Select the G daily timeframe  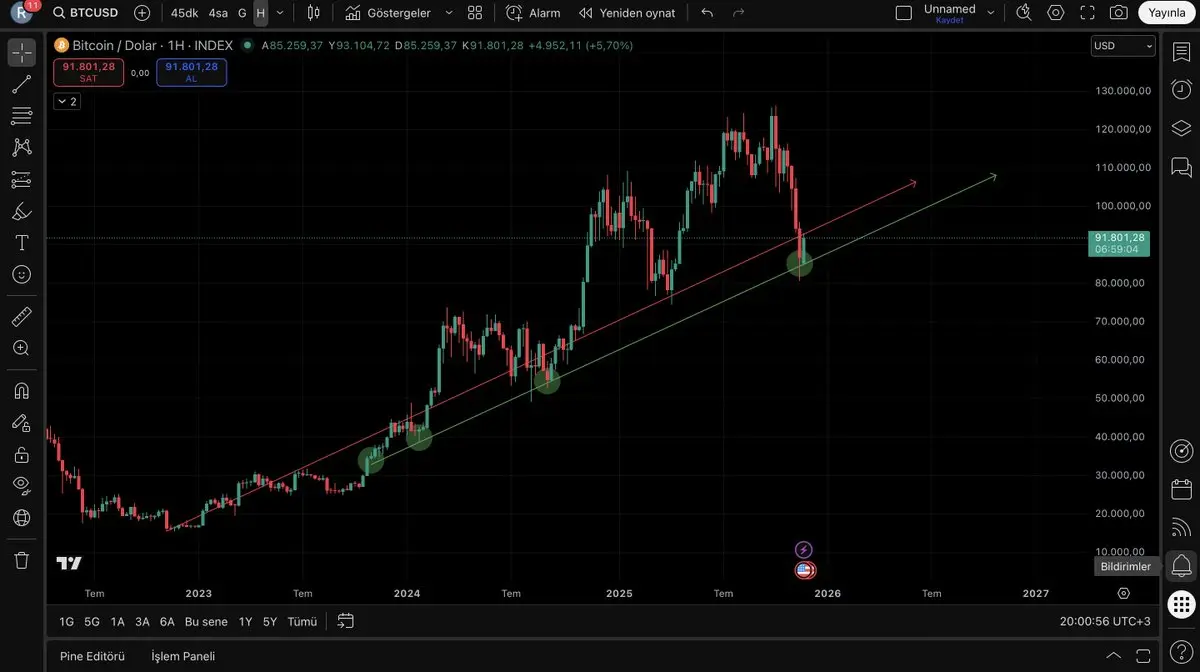pyautogui.click(x=242, y=13)
